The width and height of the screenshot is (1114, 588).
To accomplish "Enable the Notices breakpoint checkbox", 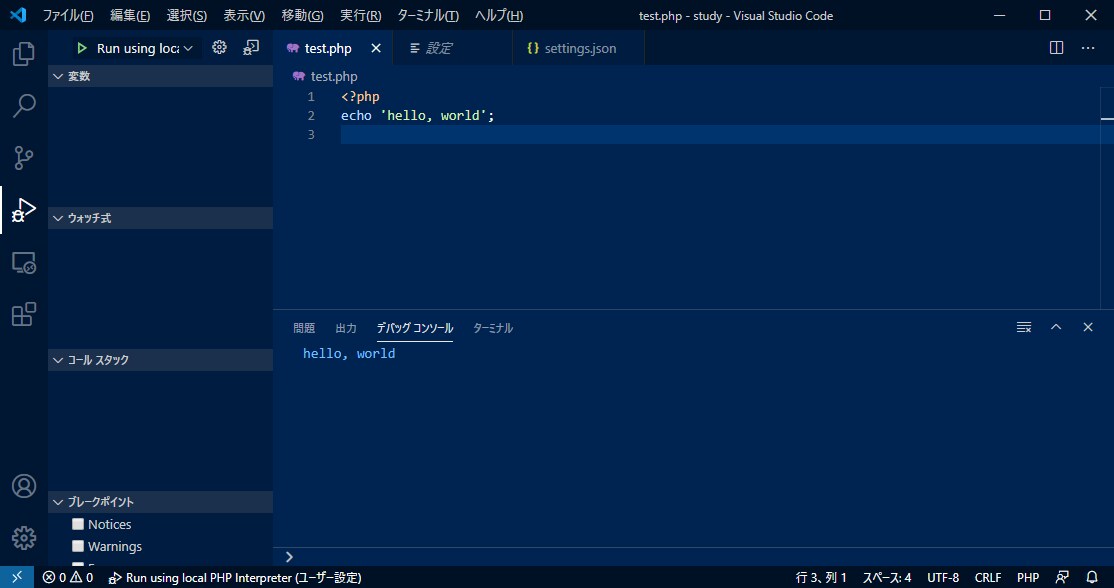I will tap(78, 524).
